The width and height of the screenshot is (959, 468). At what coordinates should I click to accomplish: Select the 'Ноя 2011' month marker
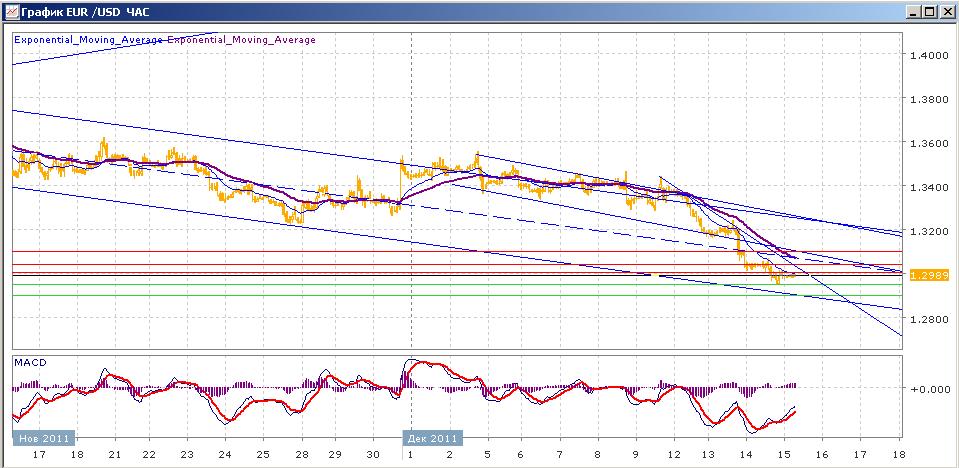[45, 438]
